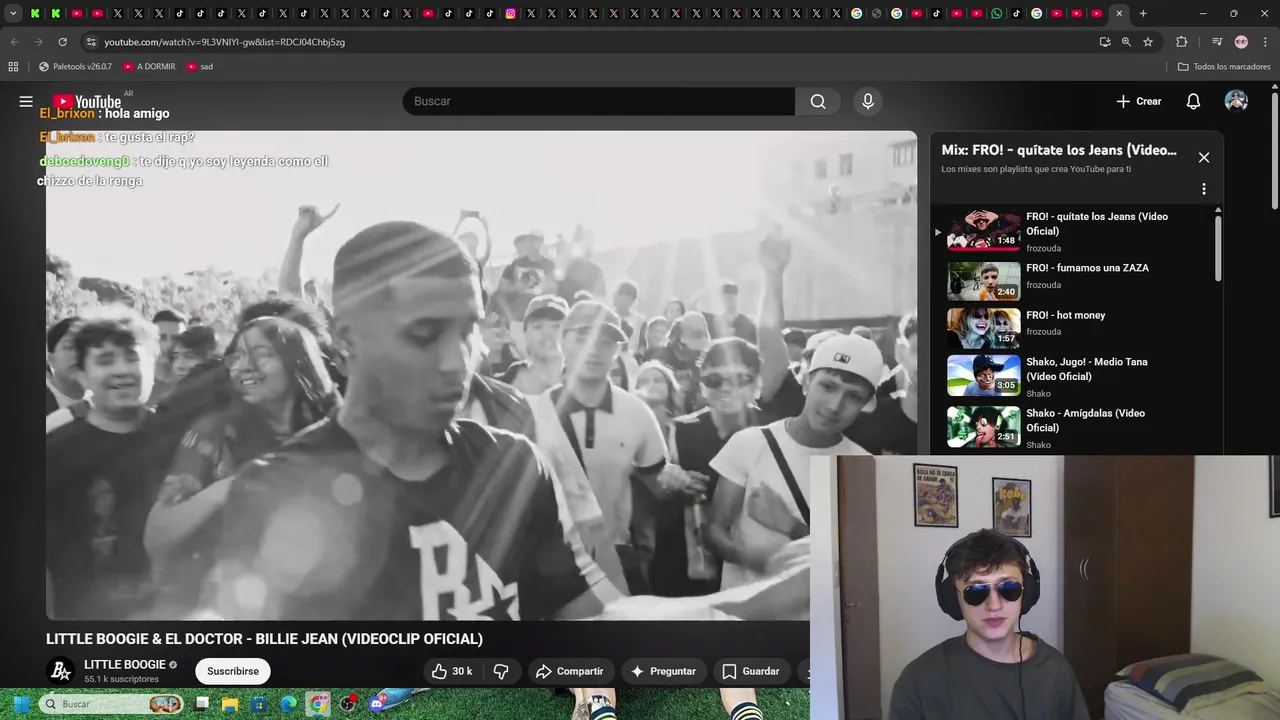Go forward in browser history
This screenshot has width=1280, height=720.
click(38, 42)
